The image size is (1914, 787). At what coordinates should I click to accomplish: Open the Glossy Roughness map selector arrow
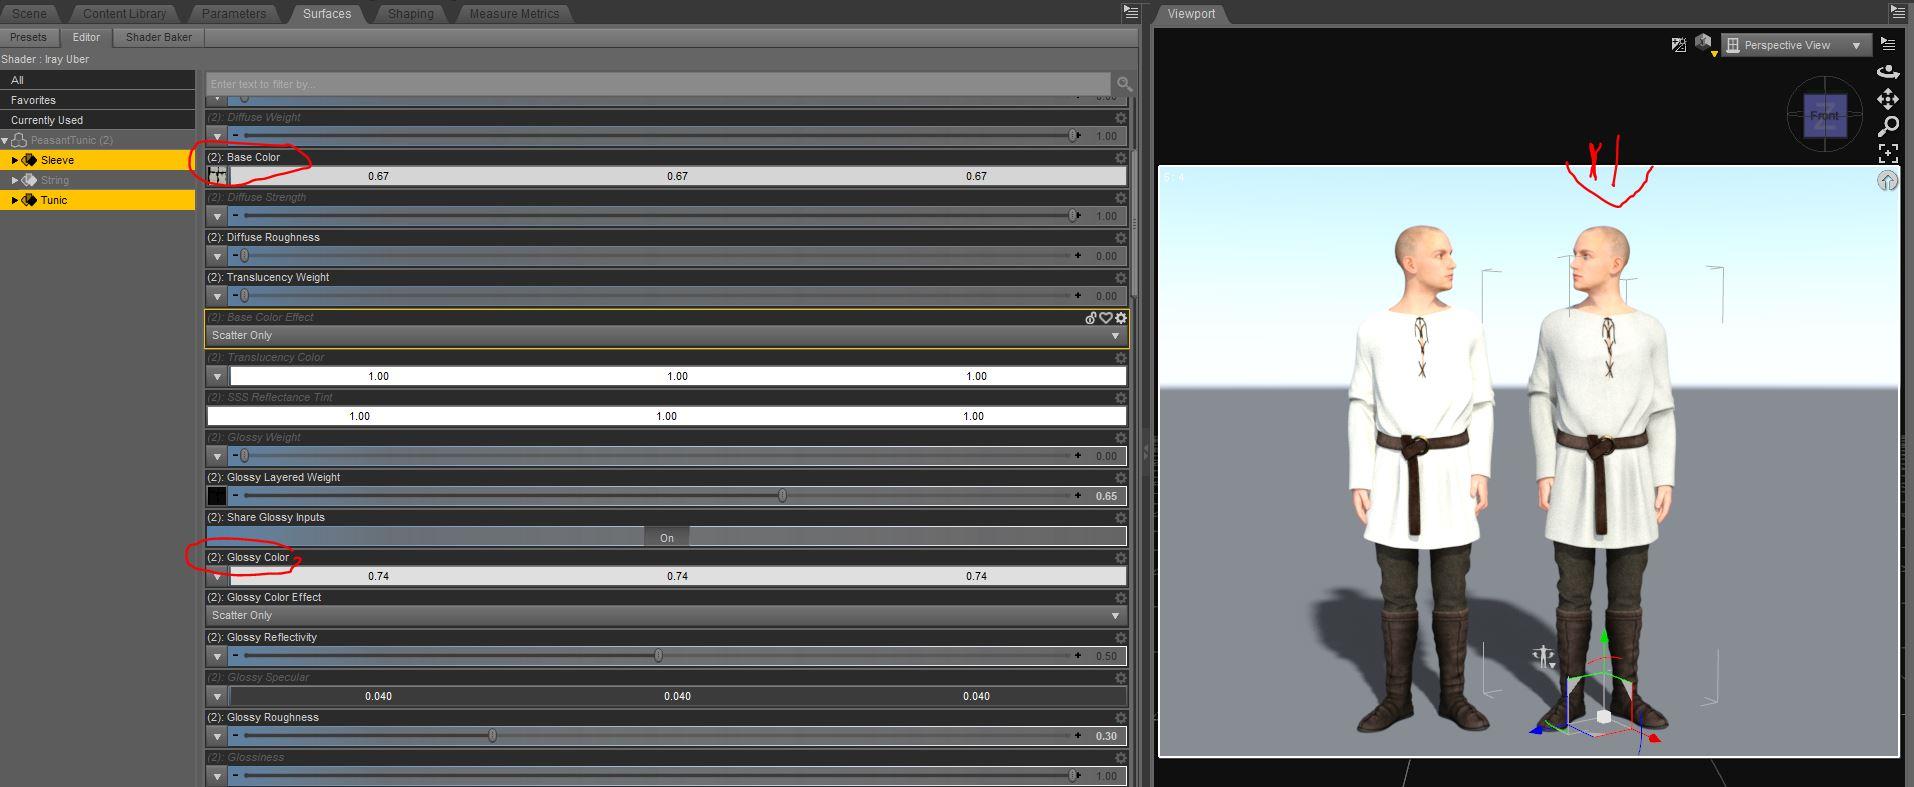tap(217, 736)
